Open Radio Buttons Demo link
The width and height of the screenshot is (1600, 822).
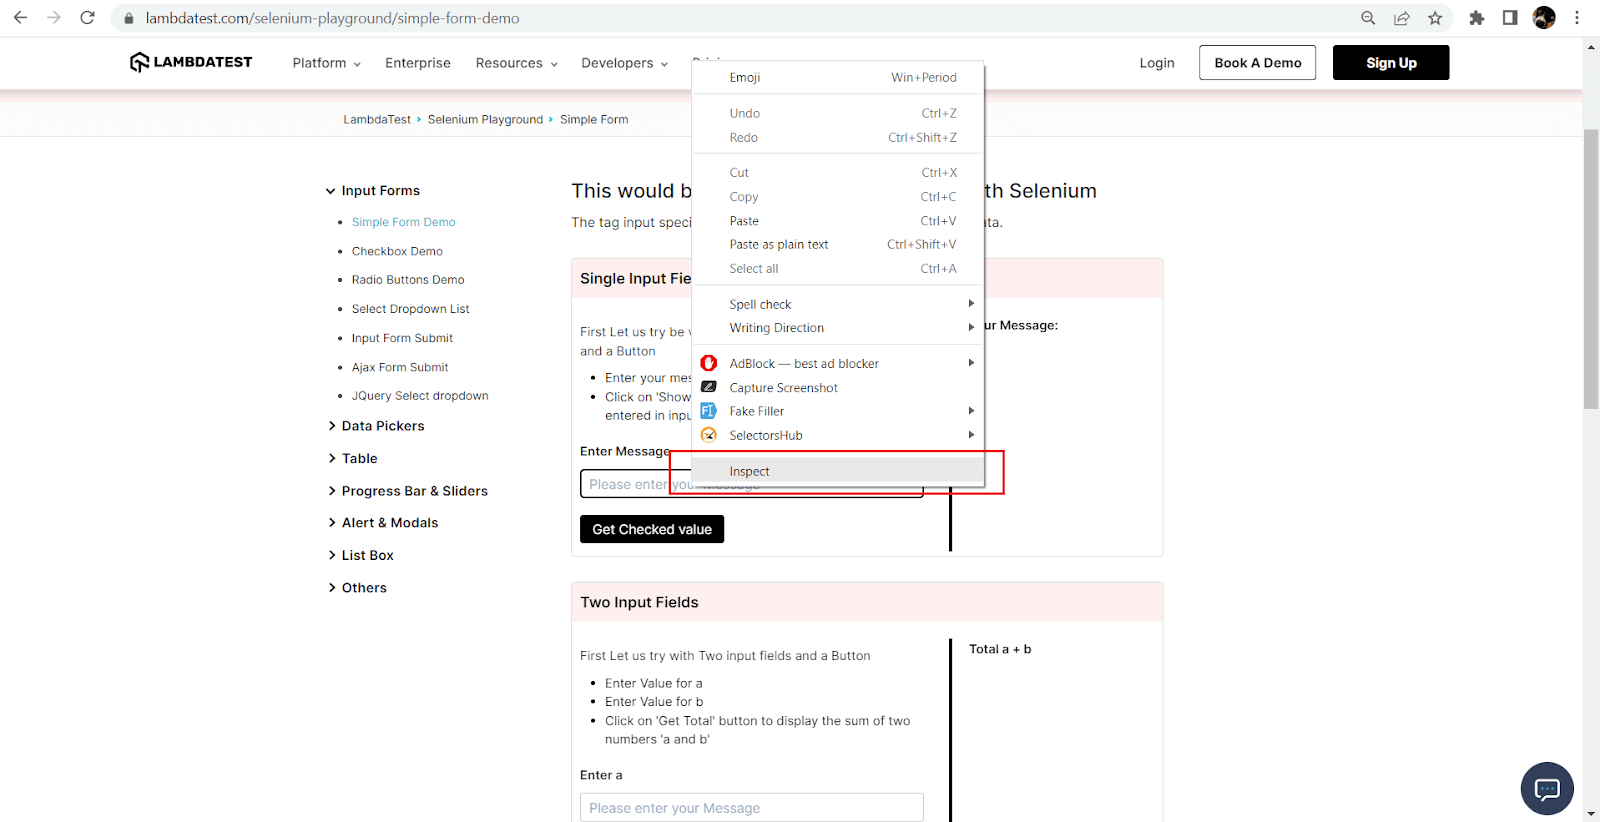(408, 280)
